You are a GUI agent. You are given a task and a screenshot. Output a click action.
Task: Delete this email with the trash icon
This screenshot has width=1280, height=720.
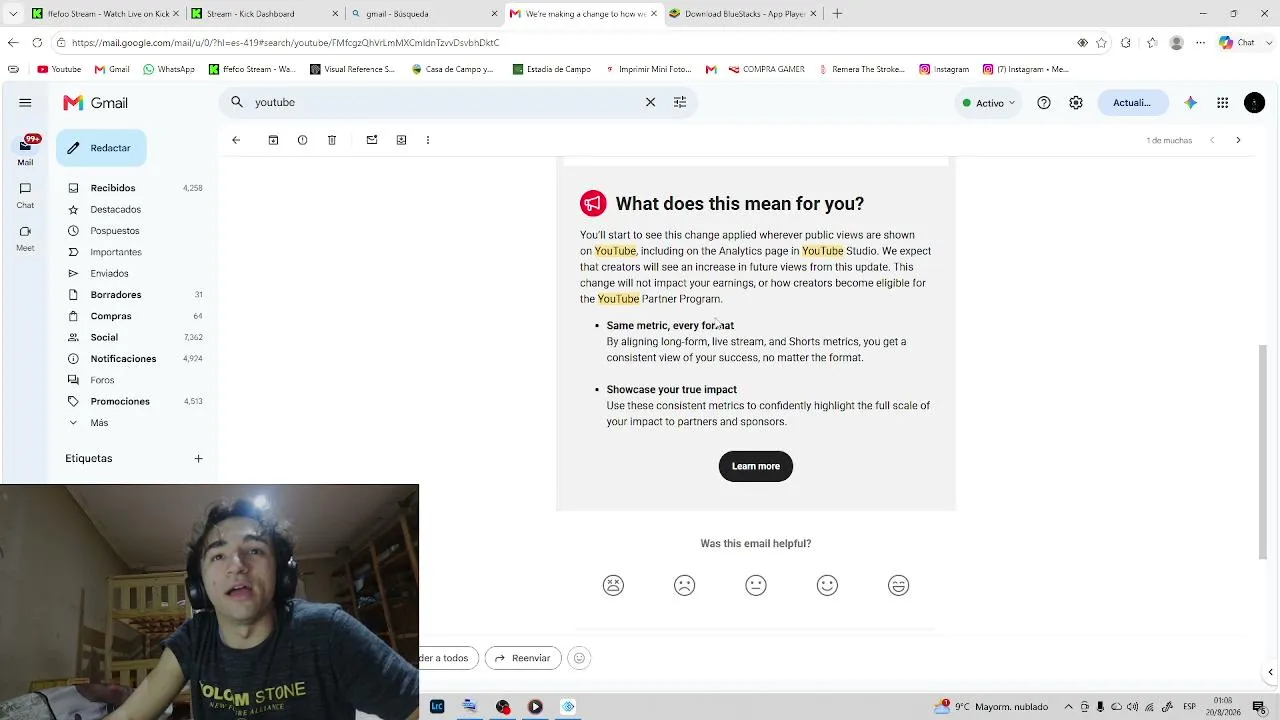(x=332, y=140)
